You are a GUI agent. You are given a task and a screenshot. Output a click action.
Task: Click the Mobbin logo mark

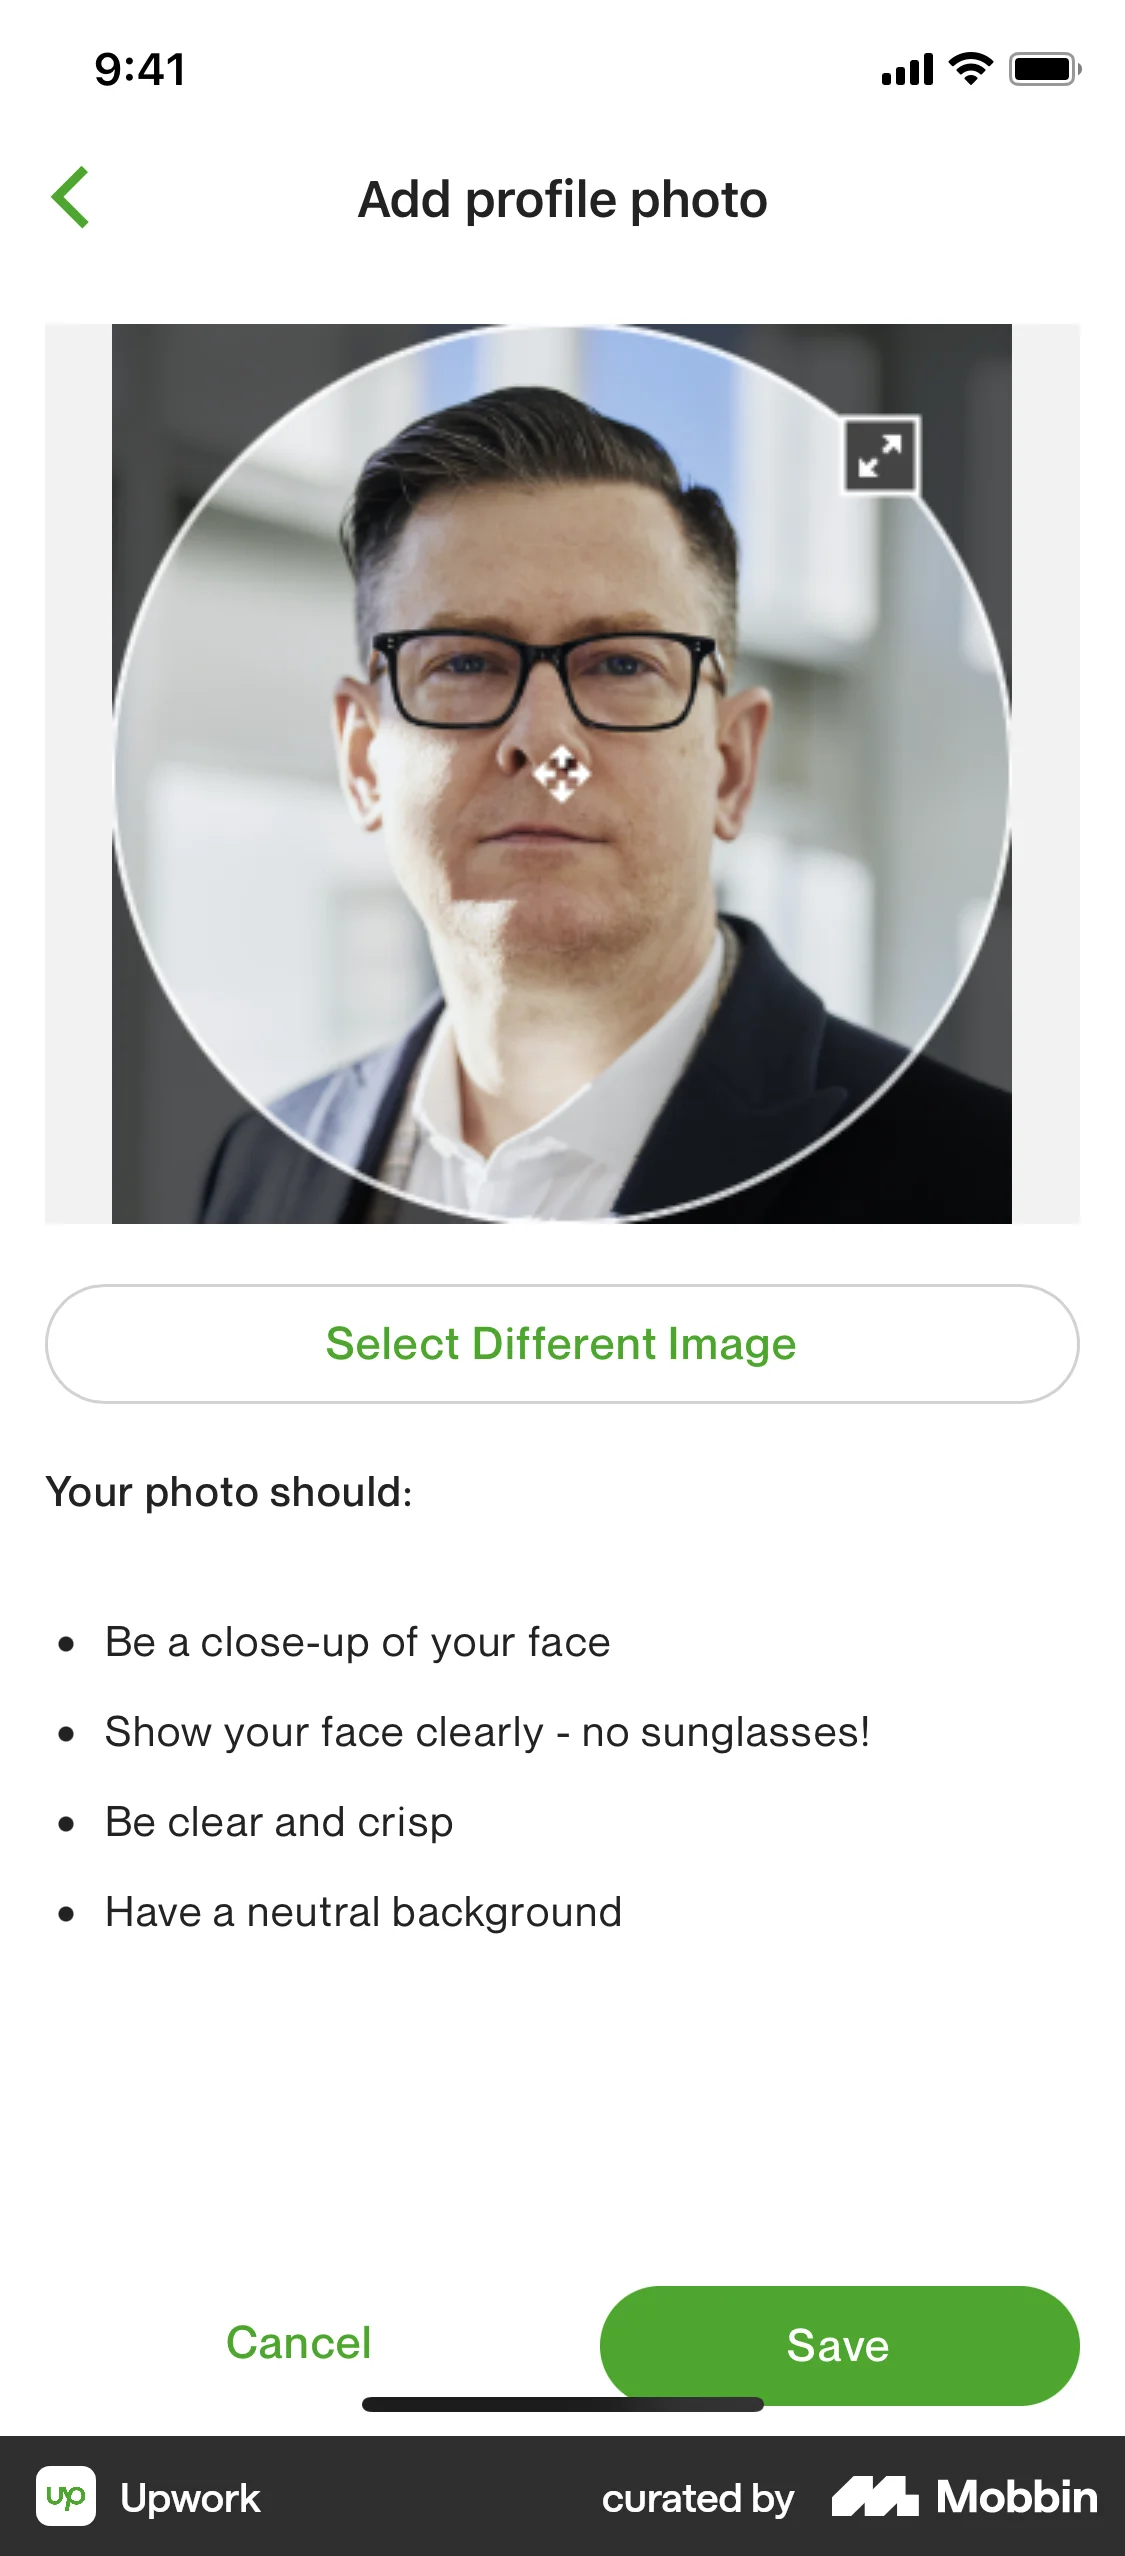pos(875,2497)
